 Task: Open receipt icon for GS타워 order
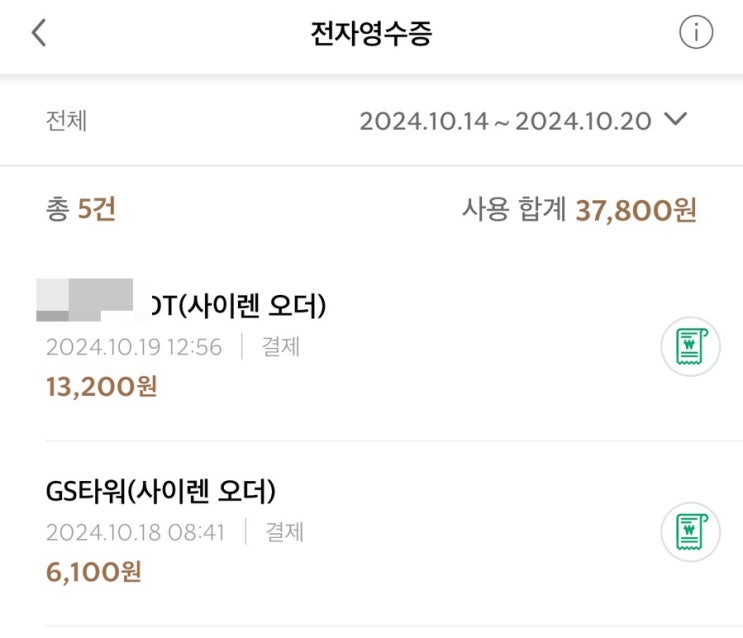pyautogui.click(x=690, y=532)
